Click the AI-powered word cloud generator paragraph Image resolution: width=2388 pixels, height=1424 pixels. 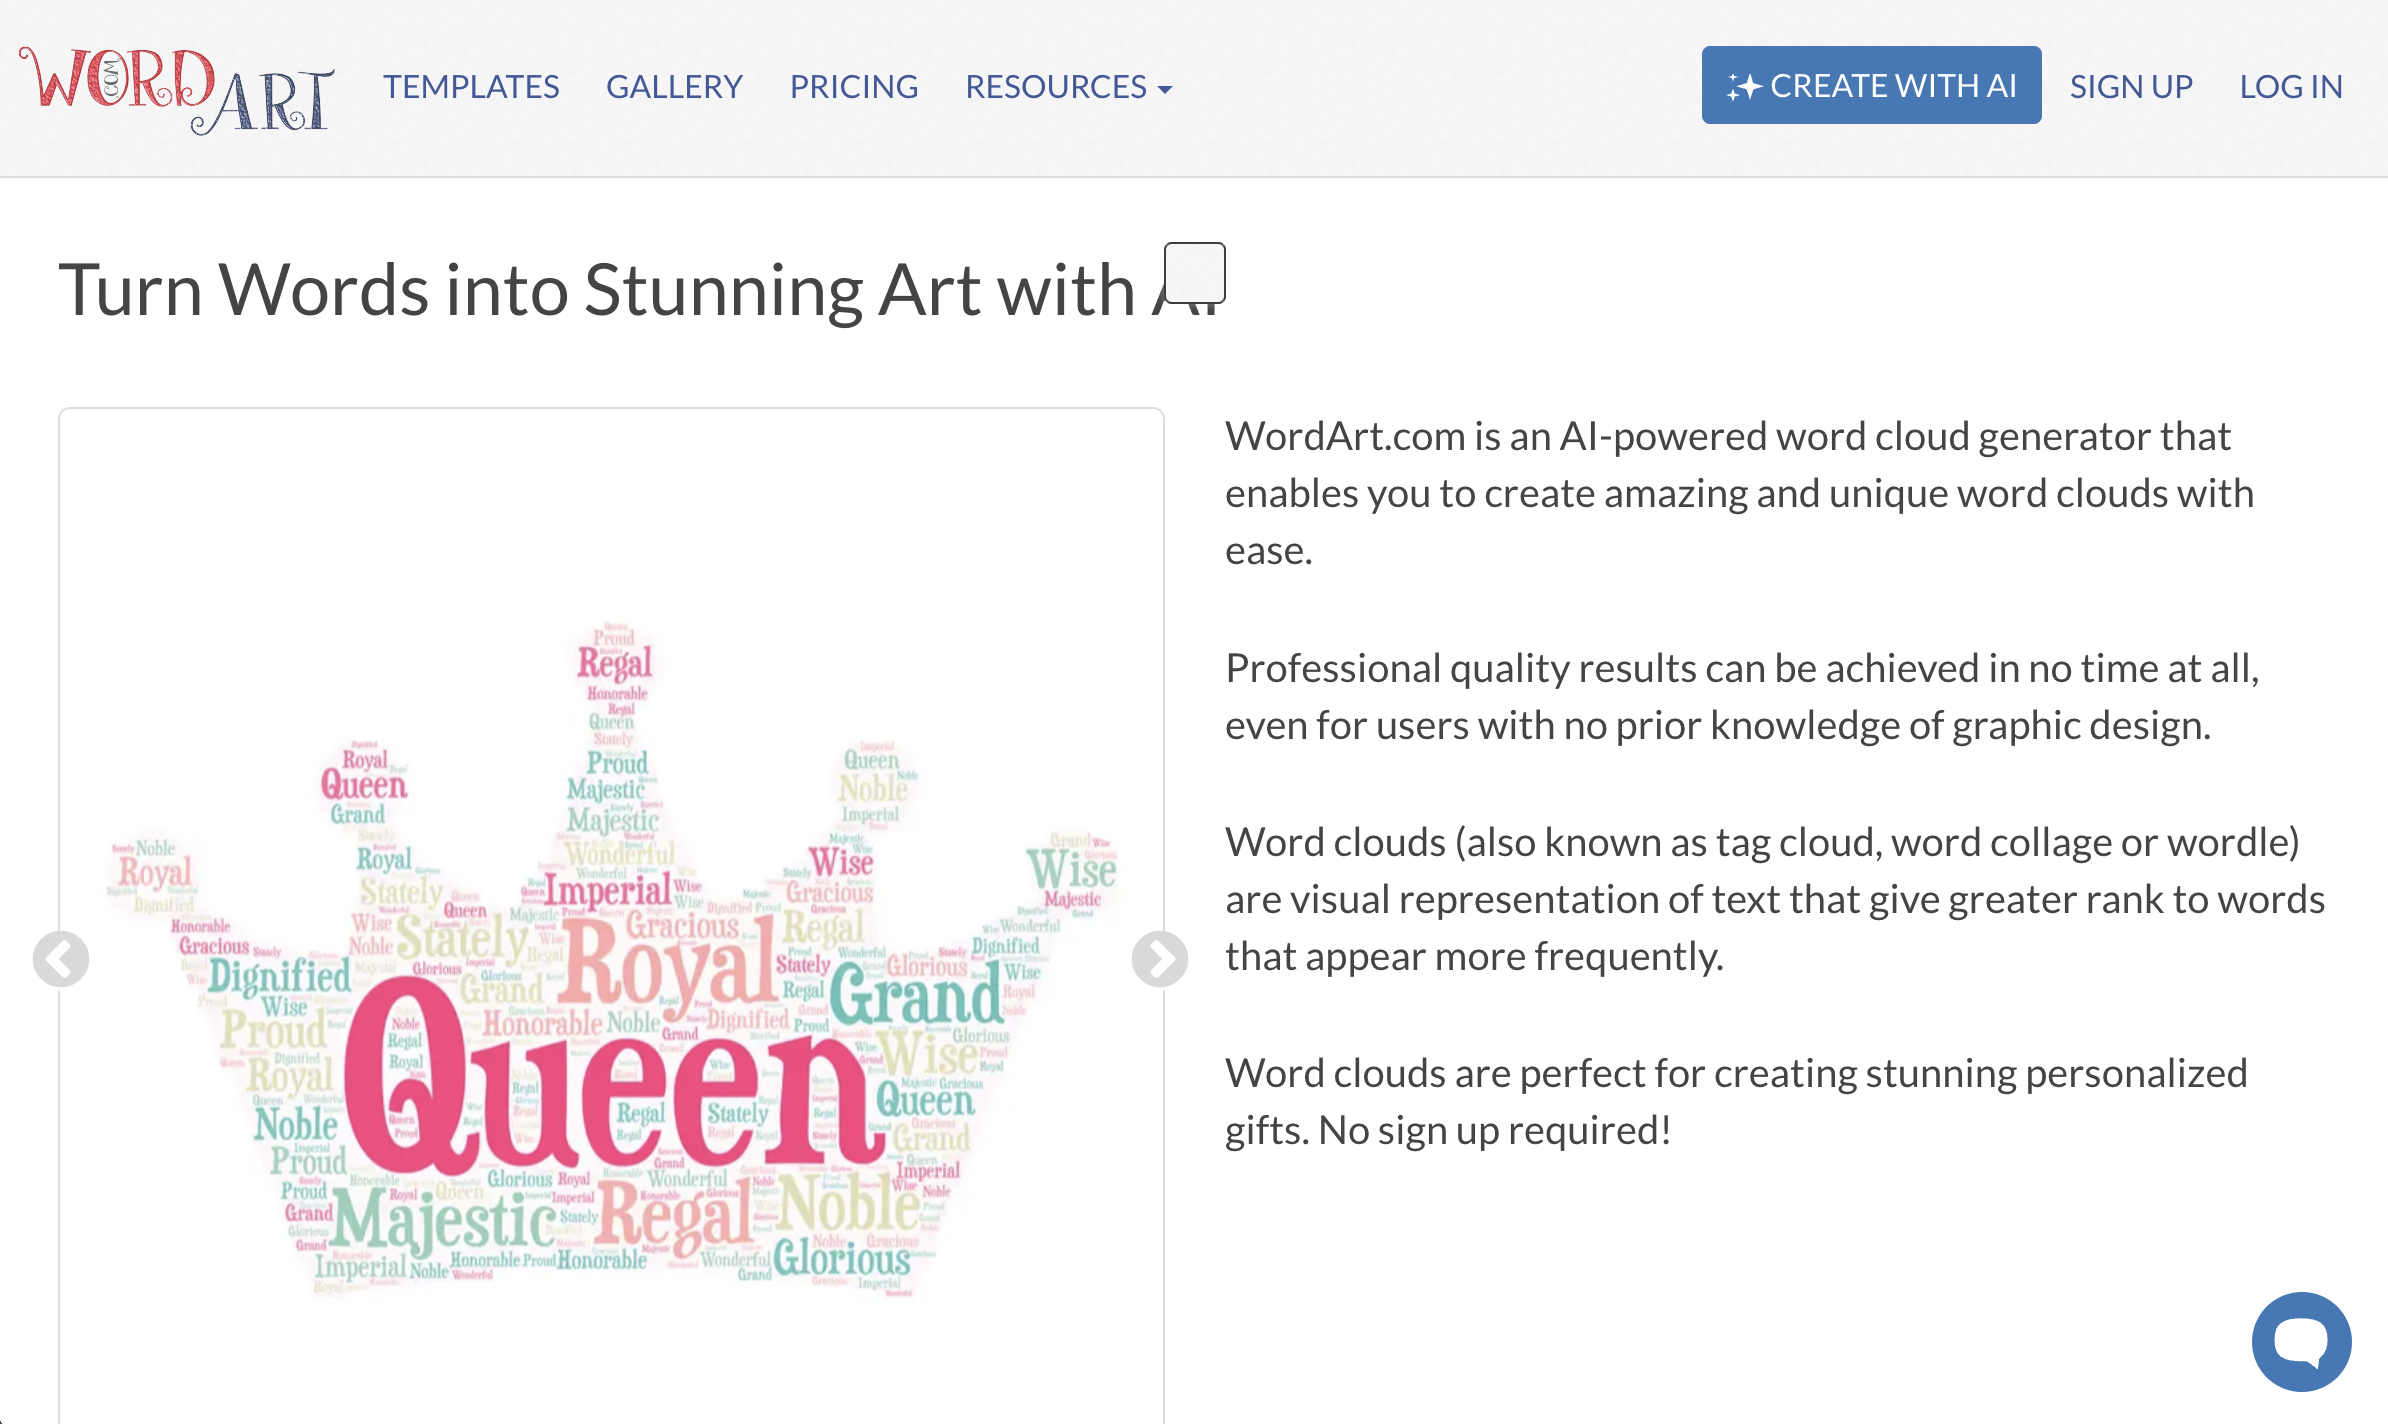point(1740,493)
